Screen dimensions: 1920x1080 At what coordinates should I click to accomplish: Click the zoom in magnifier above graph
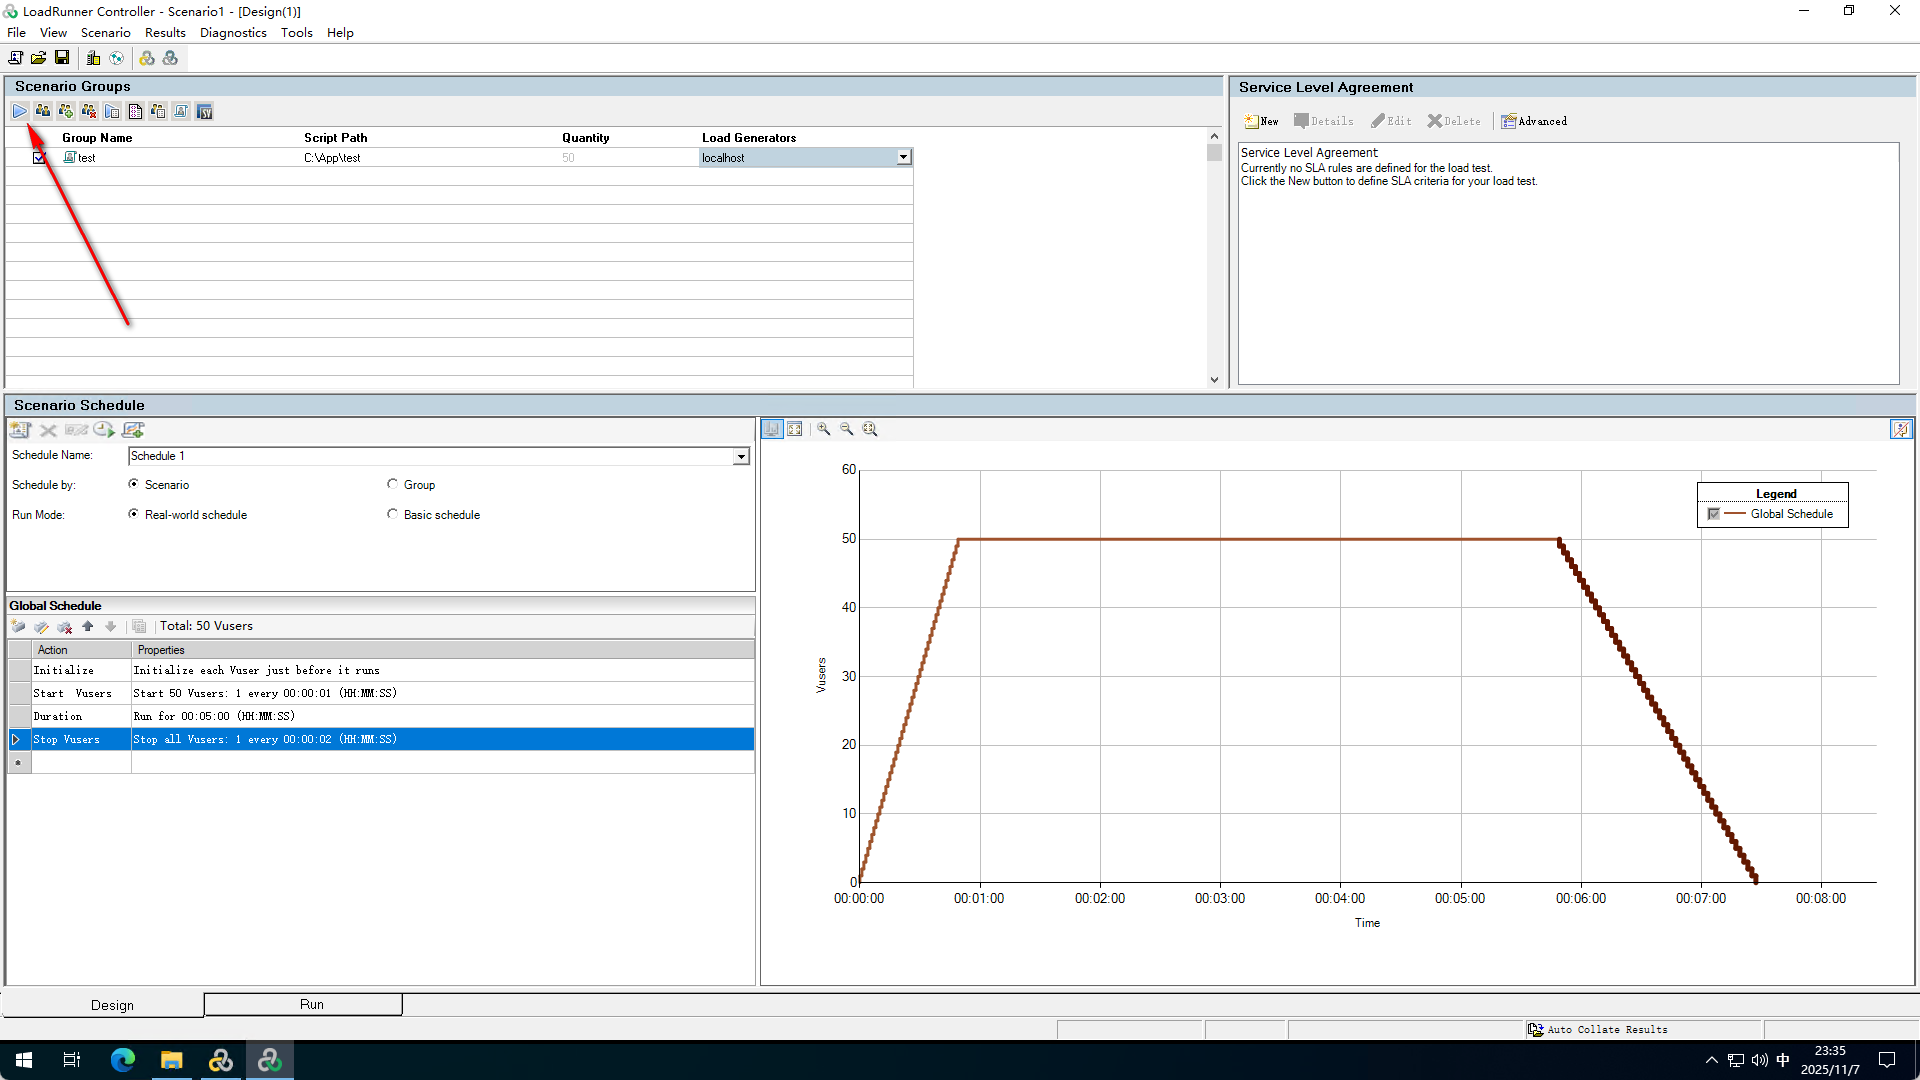(x=824, y=429)
